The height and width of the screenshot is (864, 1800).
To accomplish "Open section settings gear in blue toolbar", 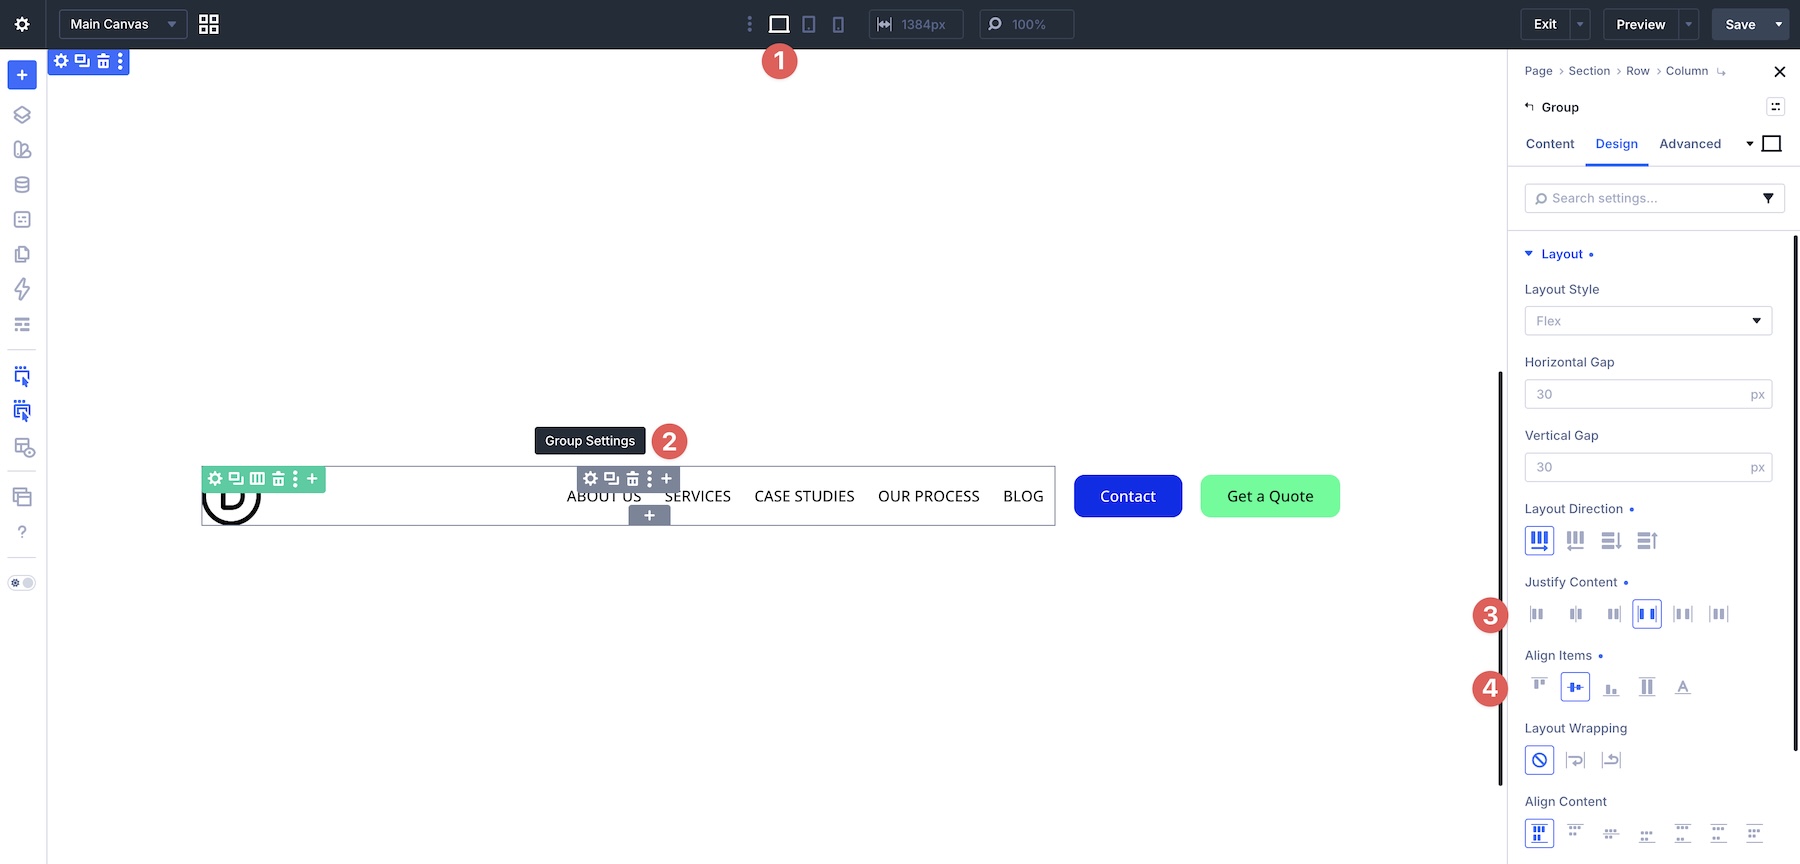I will click(x=61, y=61).
